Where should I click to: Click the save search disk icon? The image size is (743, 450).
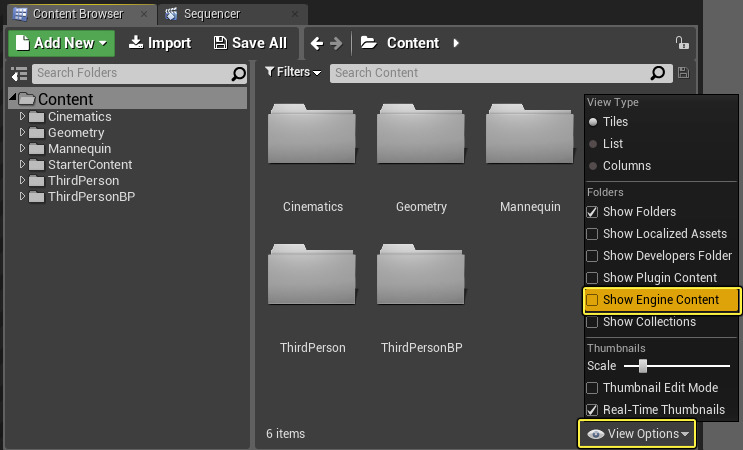pyautogui.click(x=683, y=73)
